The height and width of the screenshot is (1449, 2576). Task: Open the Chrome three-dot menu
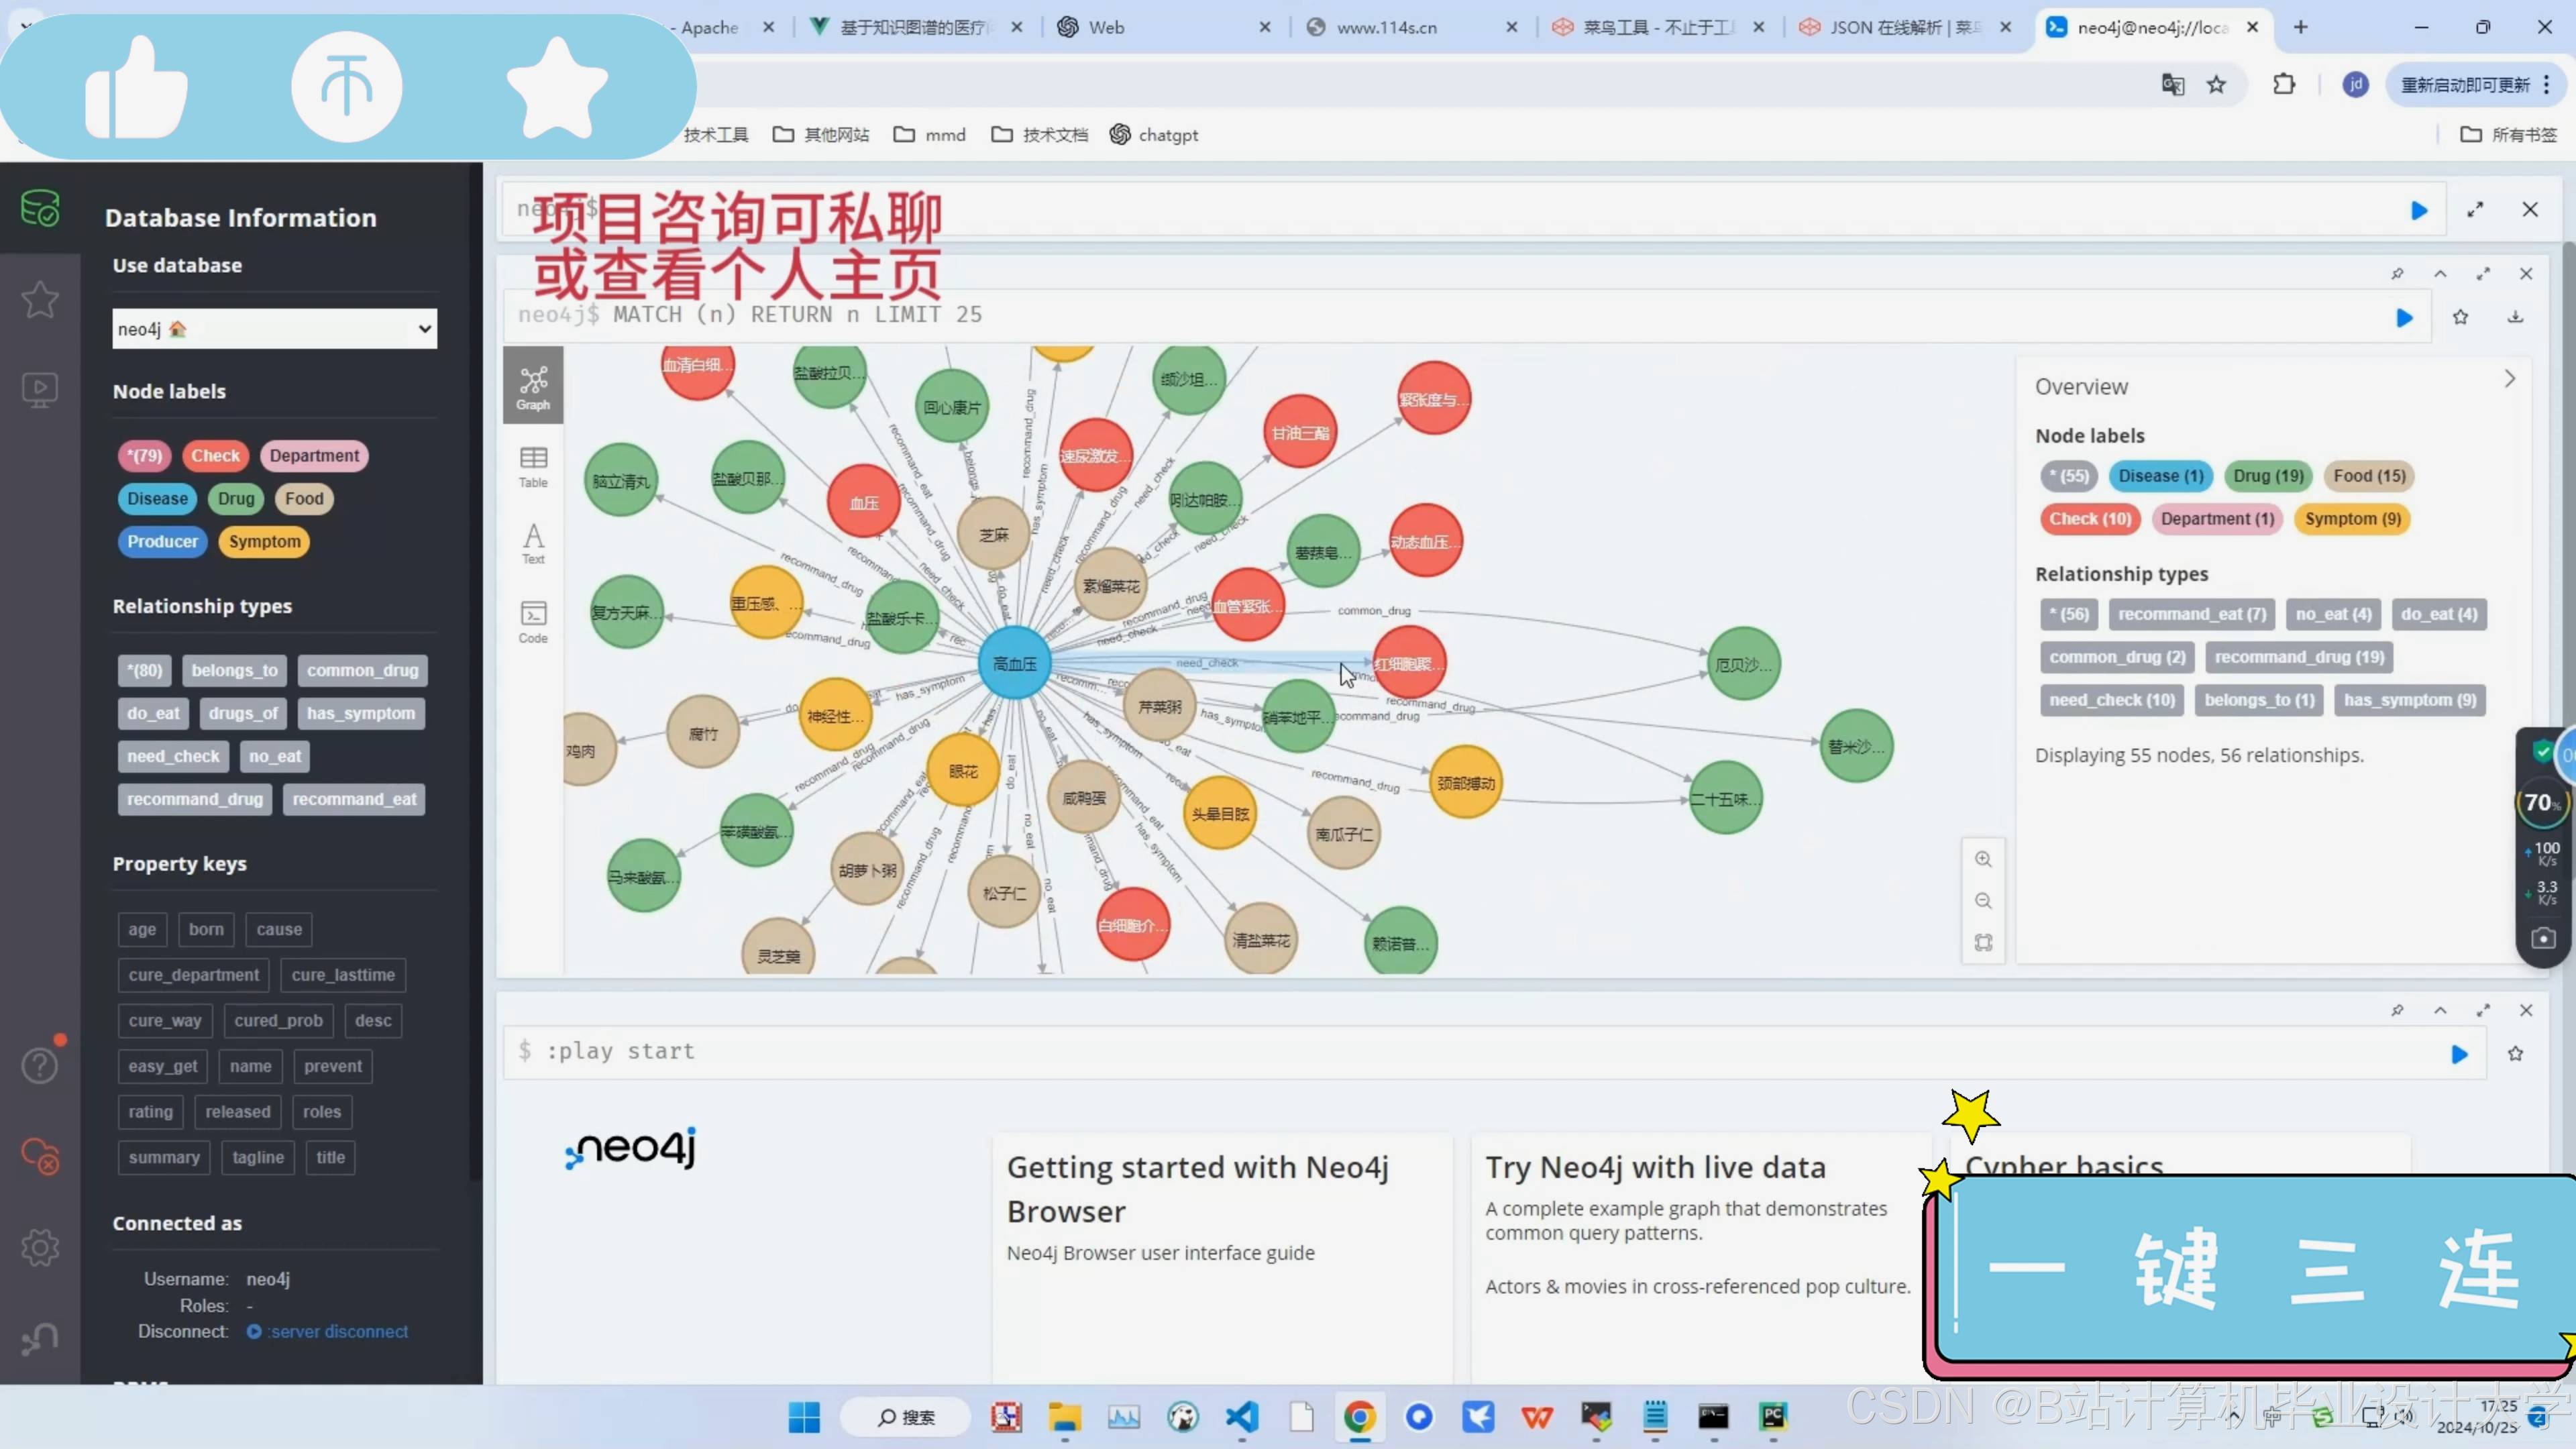point(2546,84)
